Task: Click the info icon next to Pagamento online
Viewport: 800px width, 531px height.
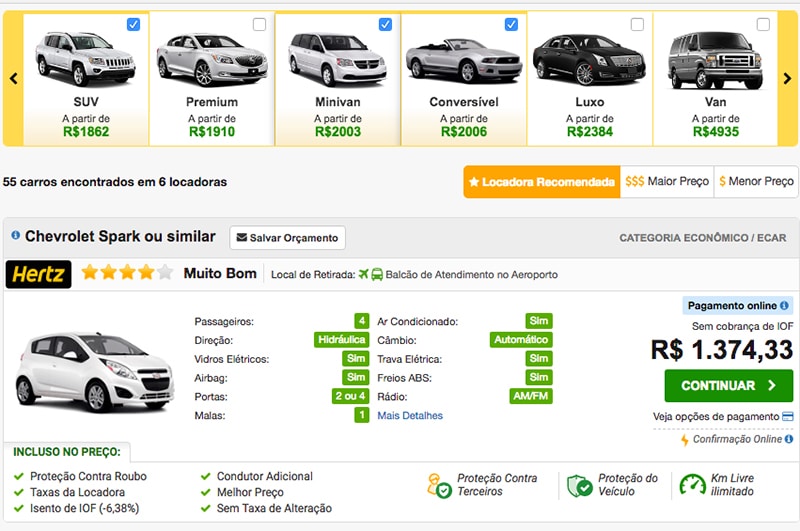Action: 787,306
